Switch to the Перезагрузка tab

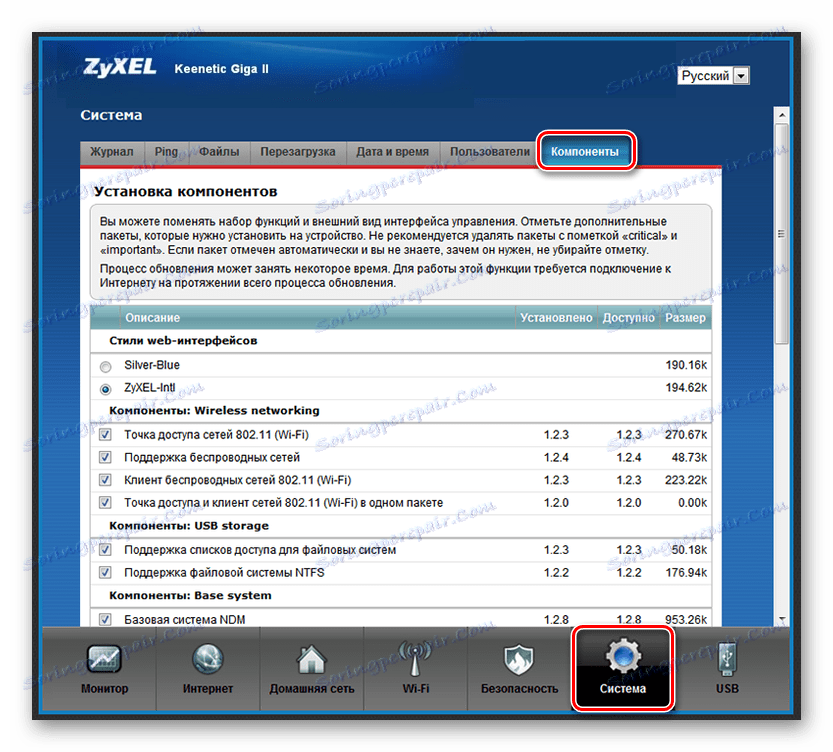tap(298, 152)
